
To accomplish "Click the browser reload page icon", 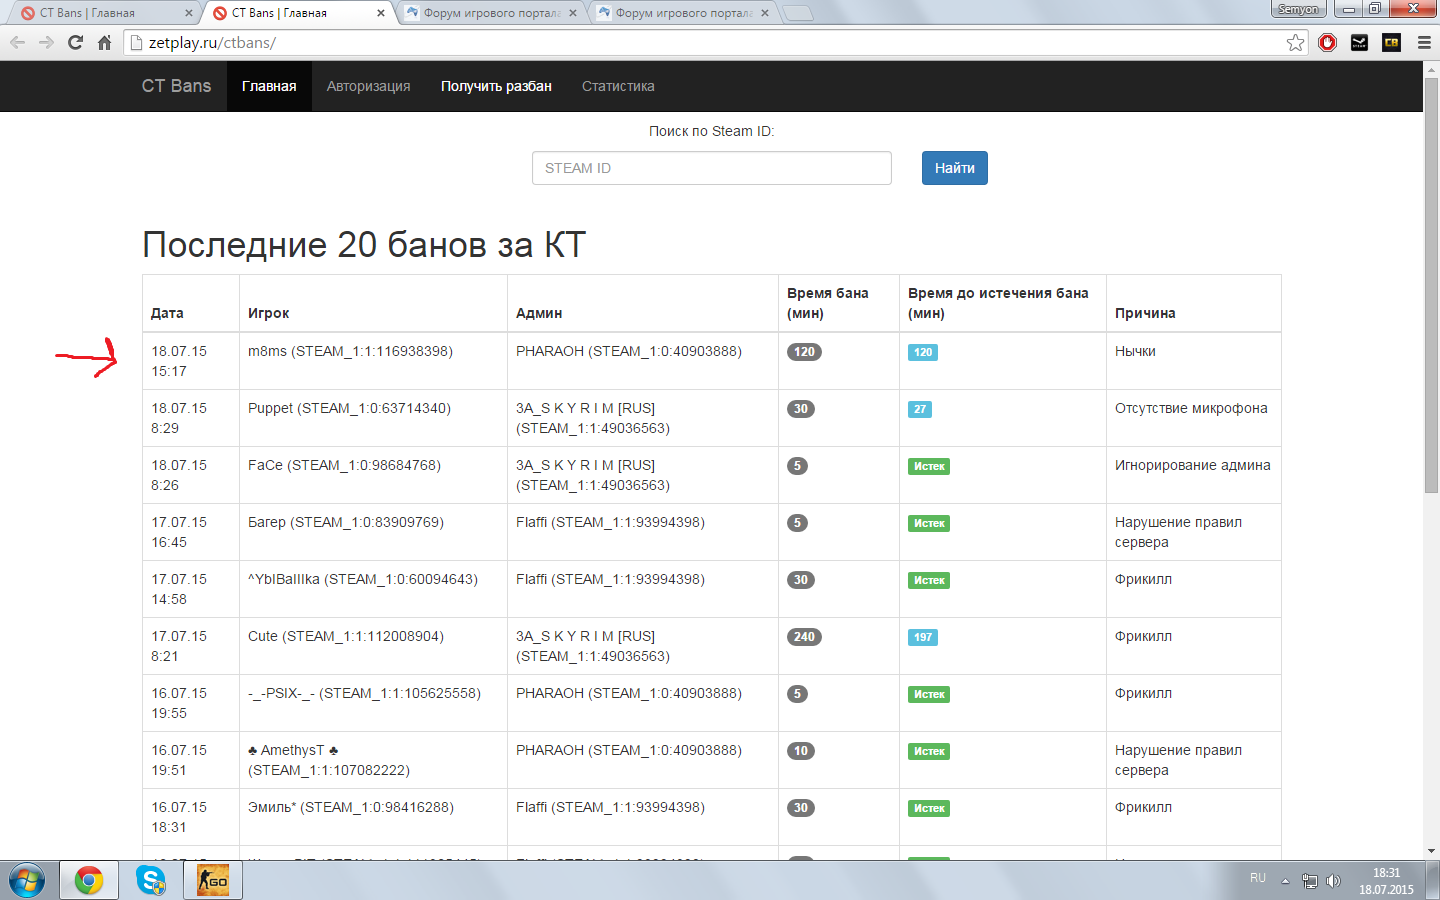I will coord(75,42).
